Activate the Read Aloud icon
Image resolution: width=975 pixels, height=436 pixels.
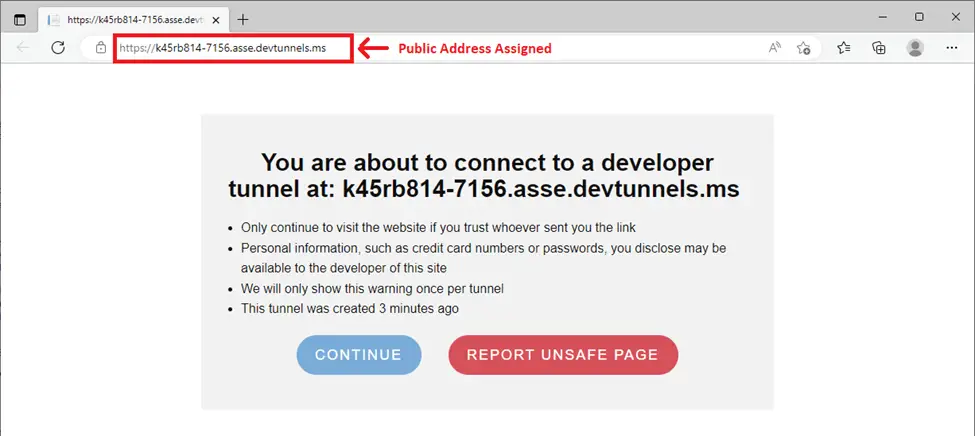coord(775,48)
